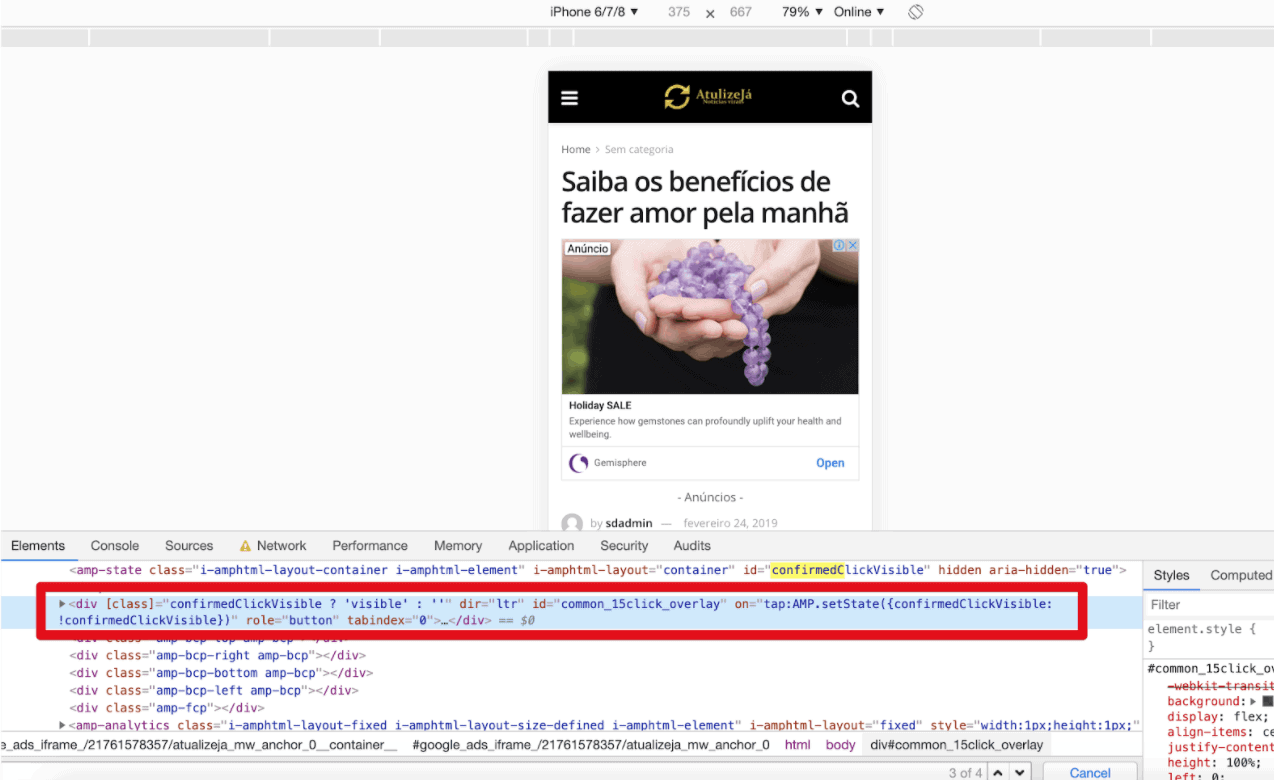Click the sdadmin author link
1274x780 pixels.
coord(629,523)
